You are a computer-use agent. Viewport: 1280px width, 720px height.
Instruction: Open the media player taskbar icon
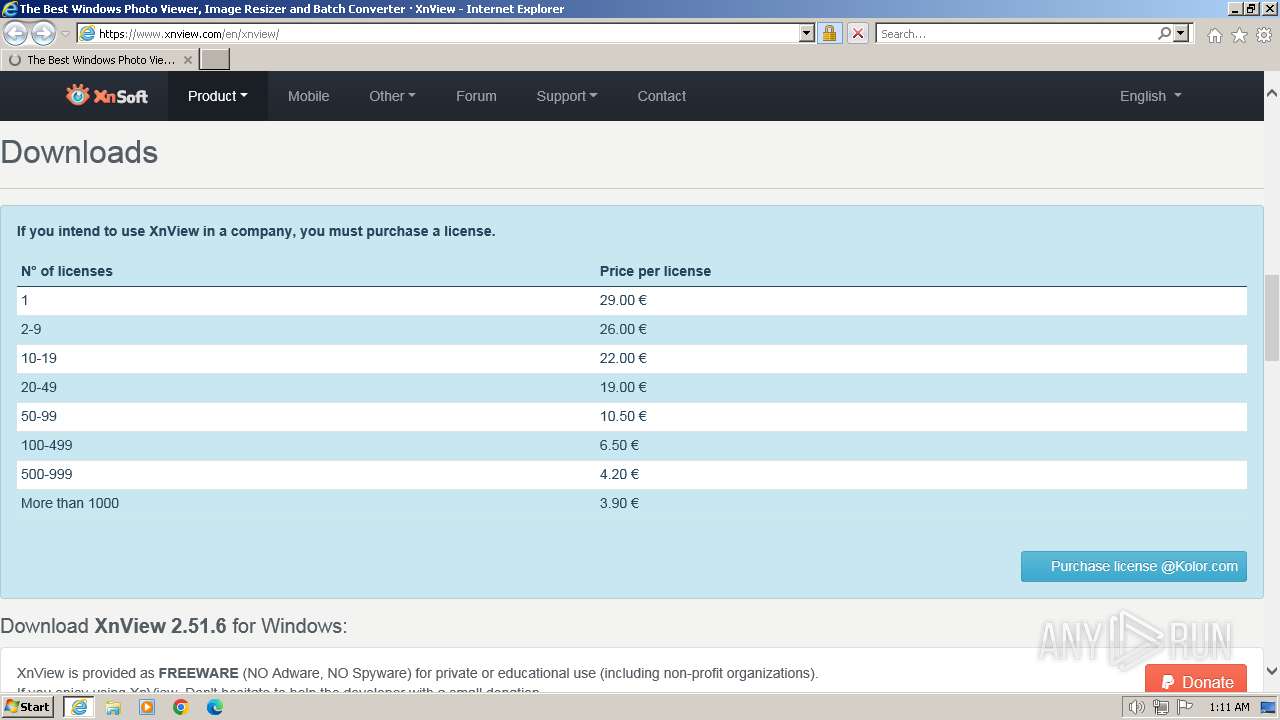[147, 707]
